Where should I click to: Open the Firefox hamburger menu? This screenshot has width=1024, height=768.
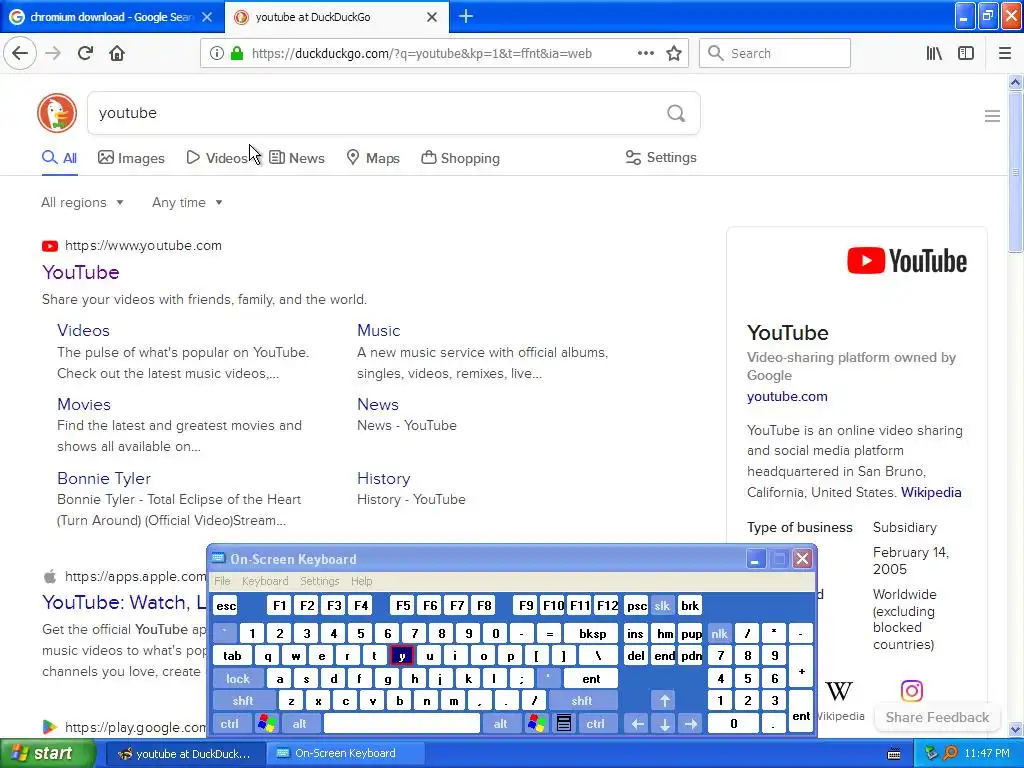[x=1004, y=53]
